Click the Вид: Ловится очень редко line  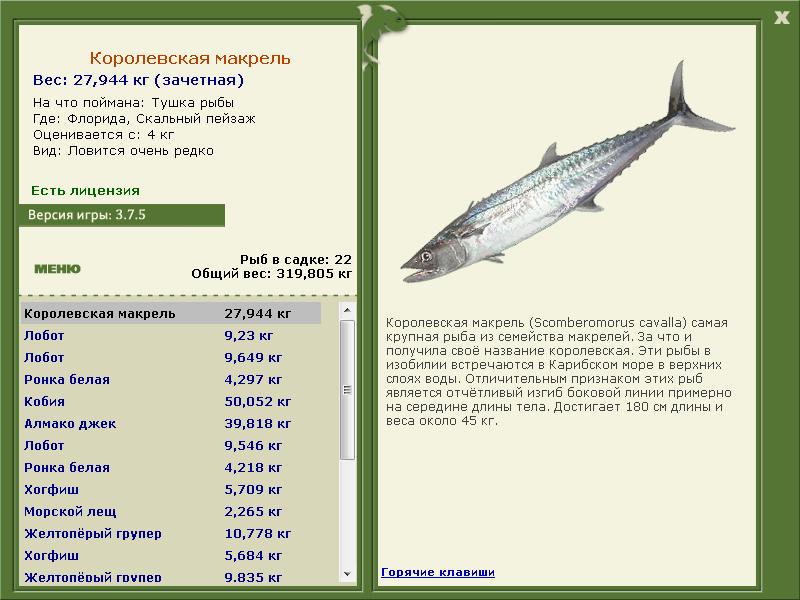123,151
